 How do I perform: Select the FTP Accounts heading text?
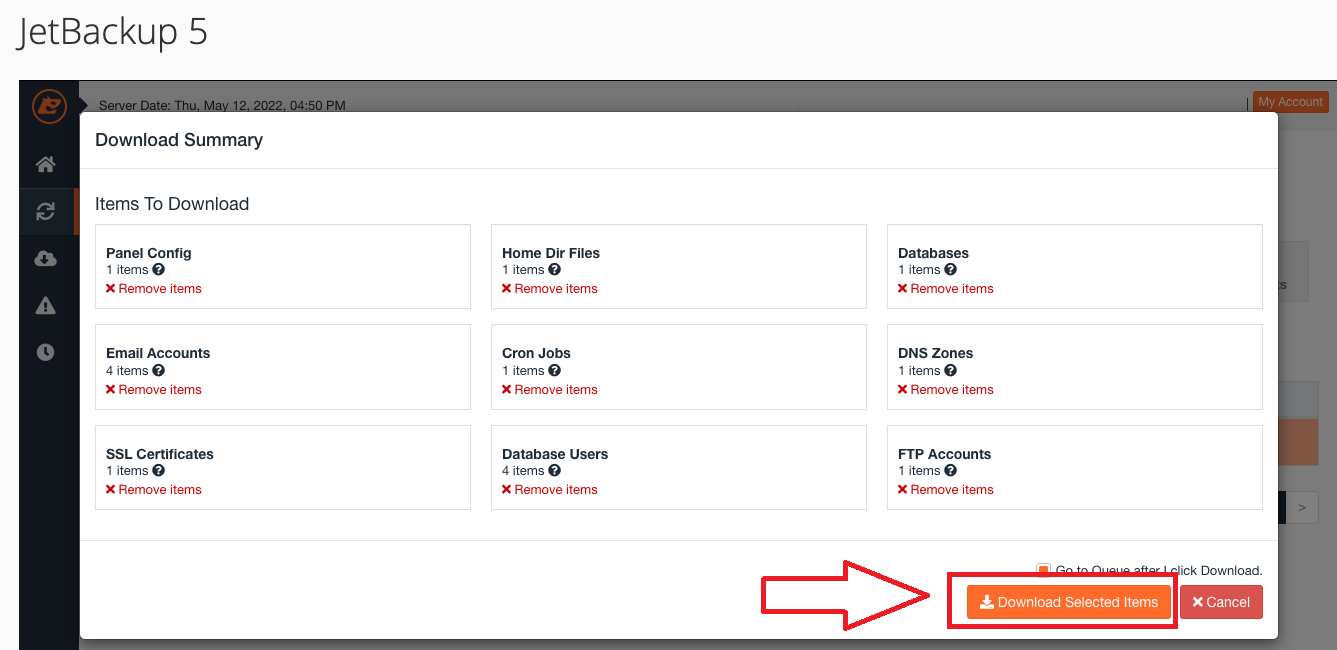click(x=945, y=454)
